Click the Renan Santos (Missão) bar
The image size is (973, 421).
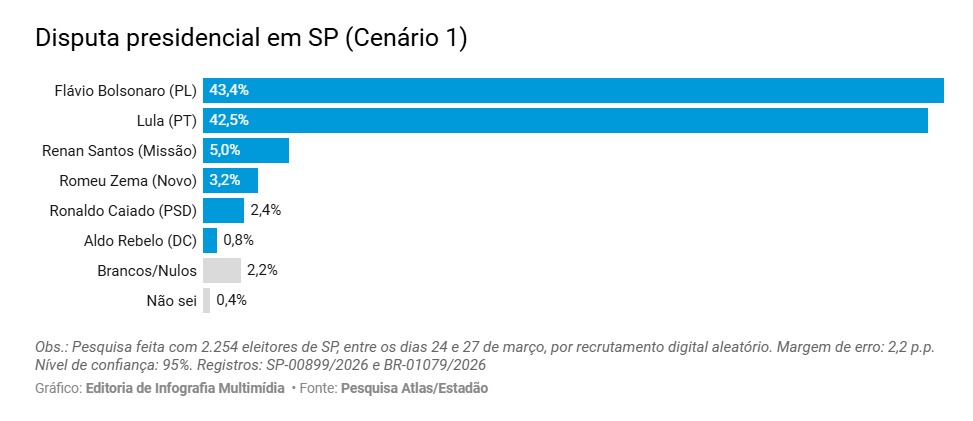click(x=246, y=150)
